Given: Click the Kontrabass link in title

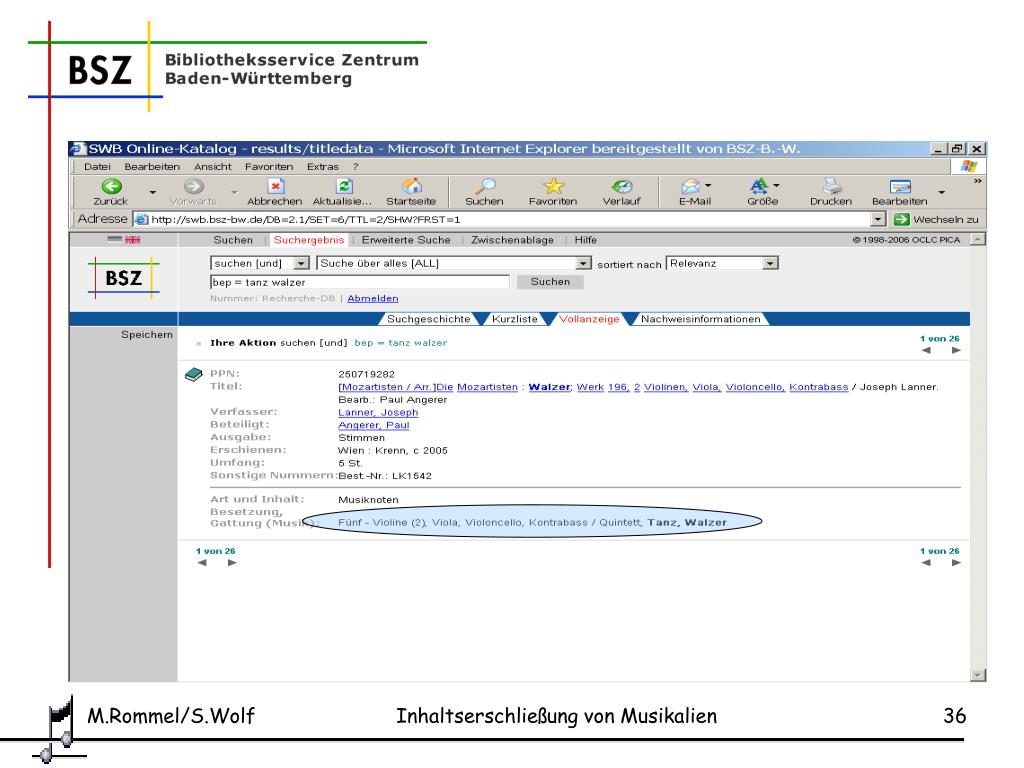Looking at the screenshot, I should point(818,387).
